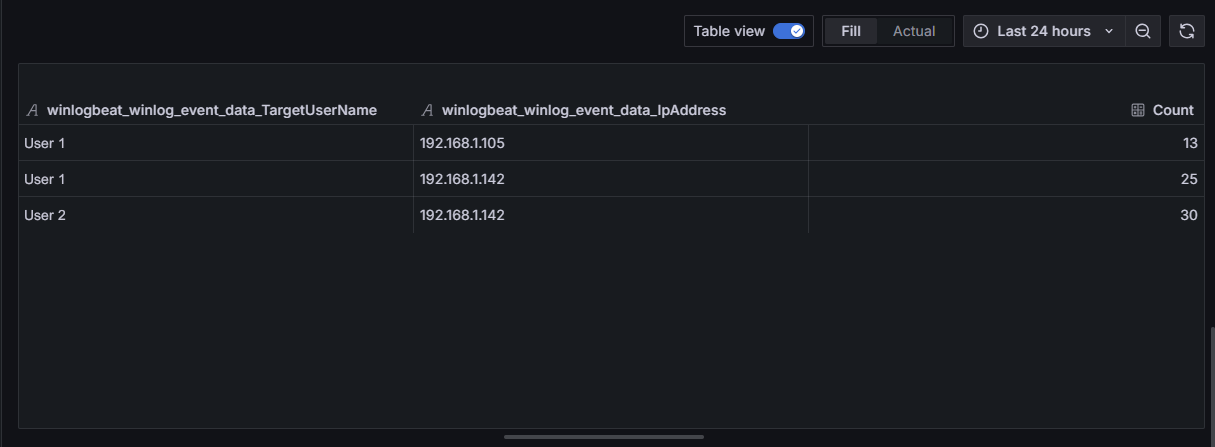This screenshot has width=1215, height=447.
Task: Open the Last 24 hours time picker
Action: [1043, 31]
